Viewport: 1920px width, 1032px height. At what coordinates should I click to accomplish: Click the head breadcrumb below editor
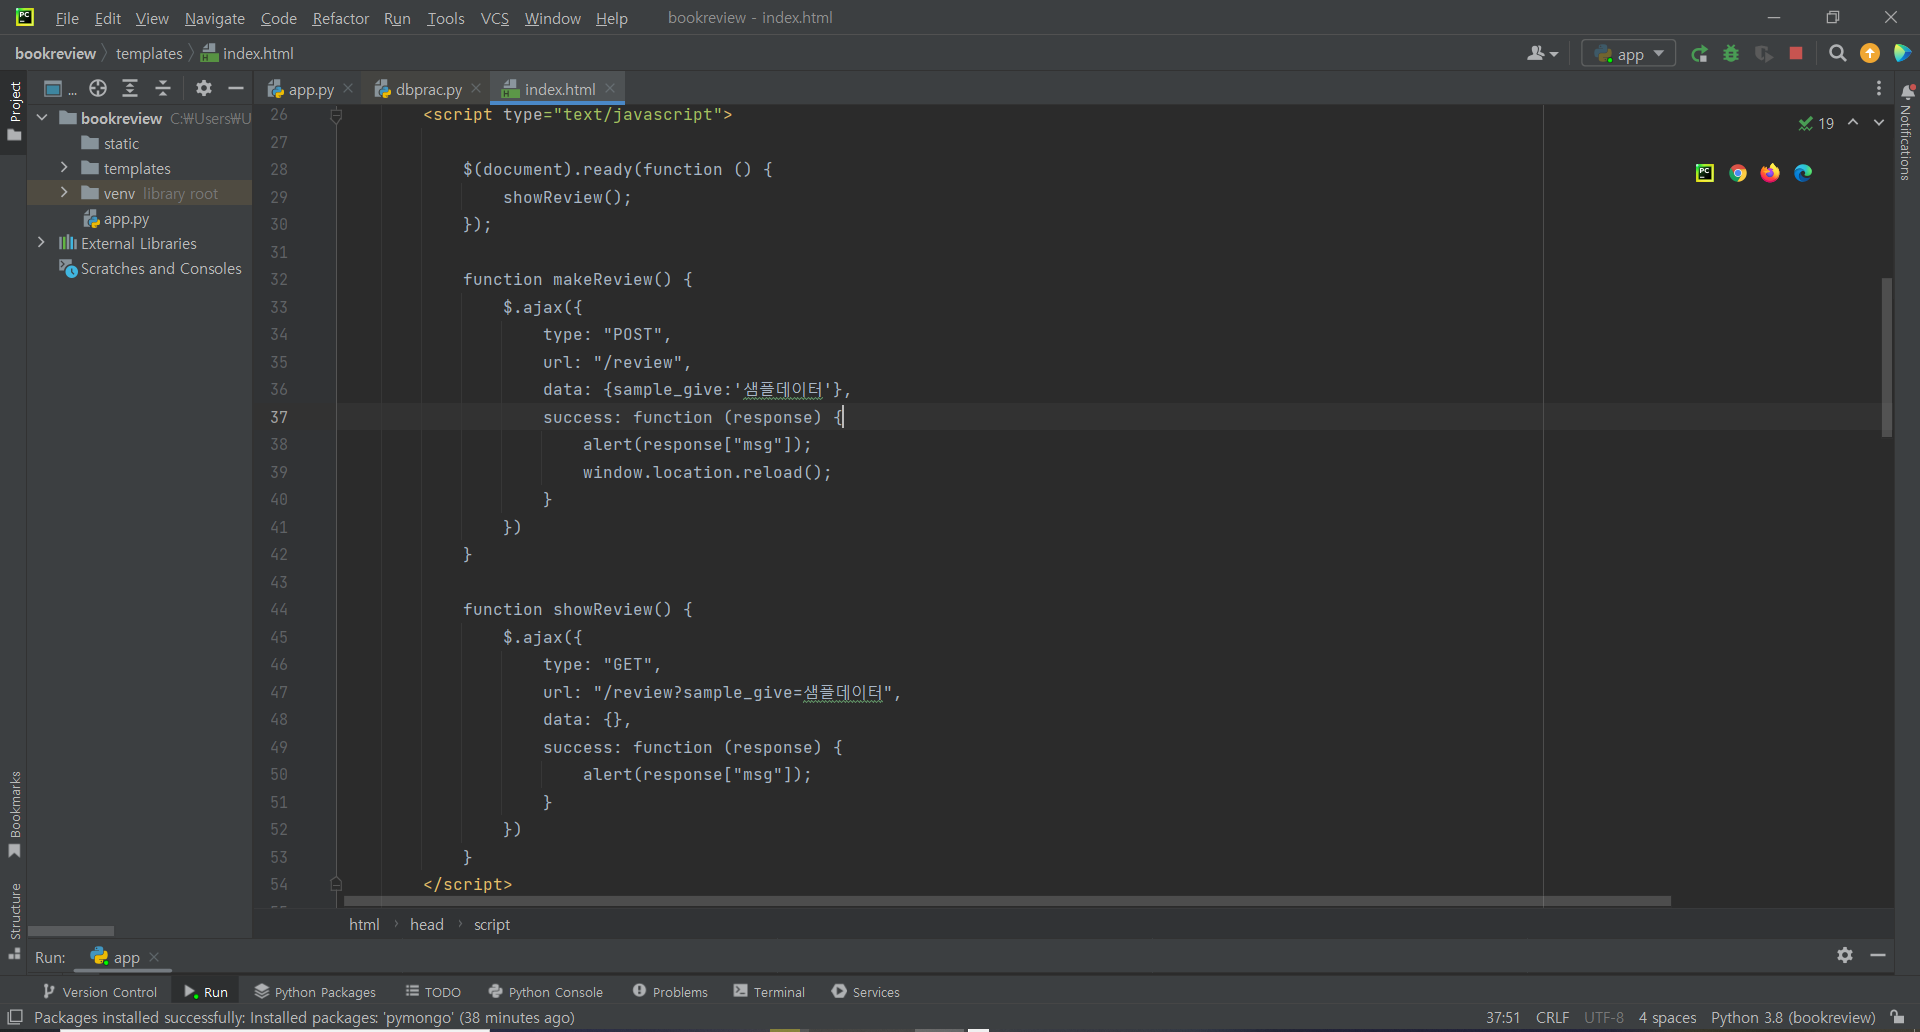coord(427,925)
